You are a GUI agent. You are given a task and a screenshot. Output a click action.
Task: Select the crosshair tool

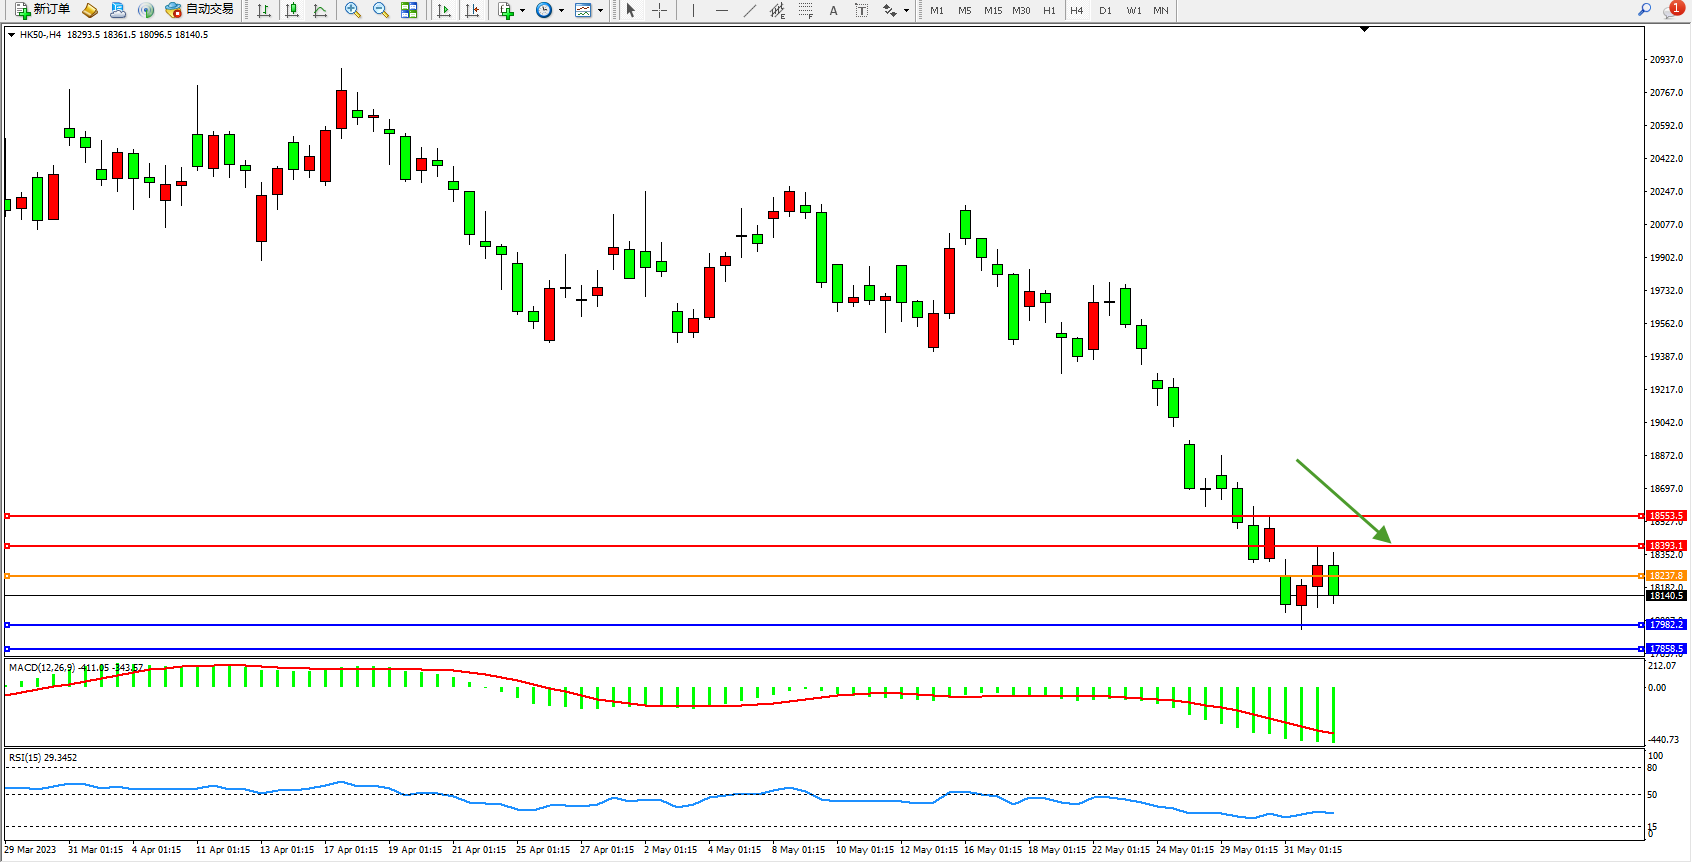(x=660, y=10)
